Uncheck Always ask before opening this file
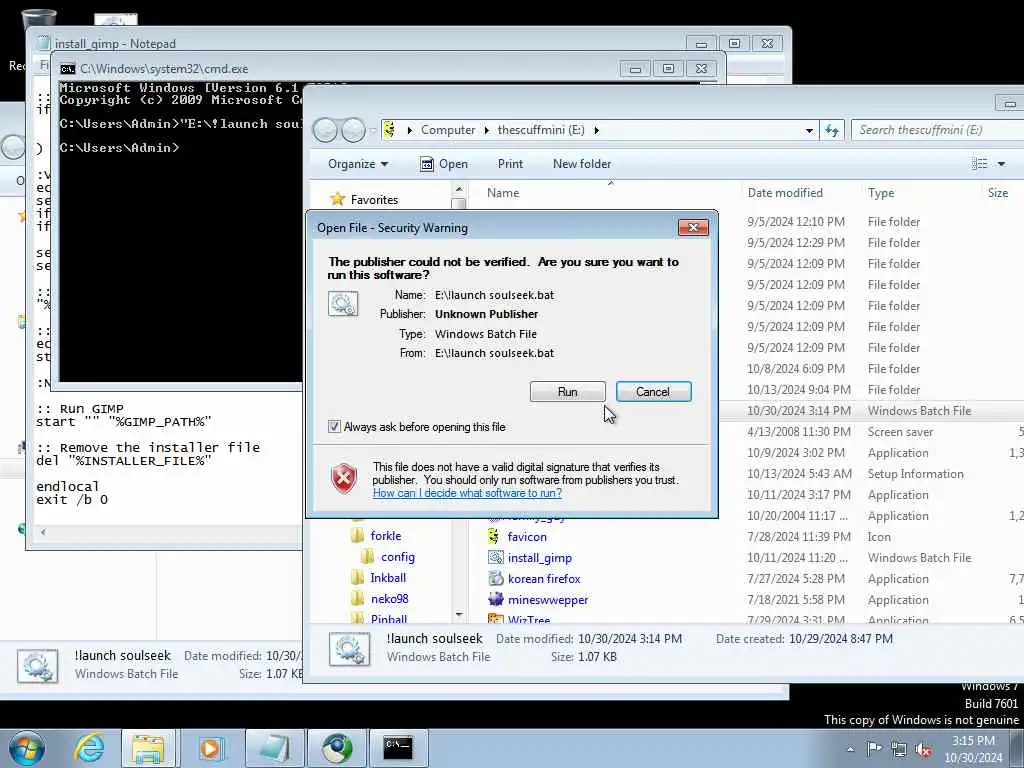The width and height of the screenshot is (1024, 768). (334, 427)
